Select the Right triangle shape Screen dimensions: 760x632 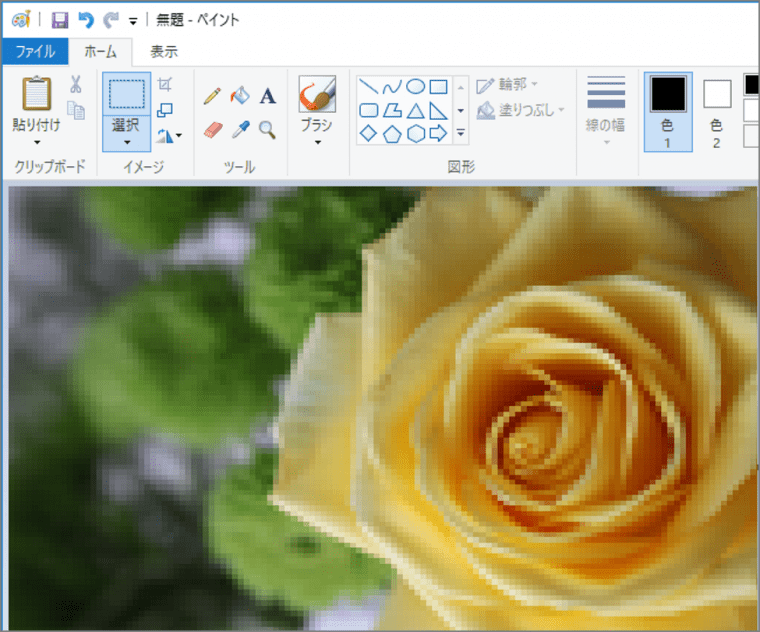pos(438,111)
